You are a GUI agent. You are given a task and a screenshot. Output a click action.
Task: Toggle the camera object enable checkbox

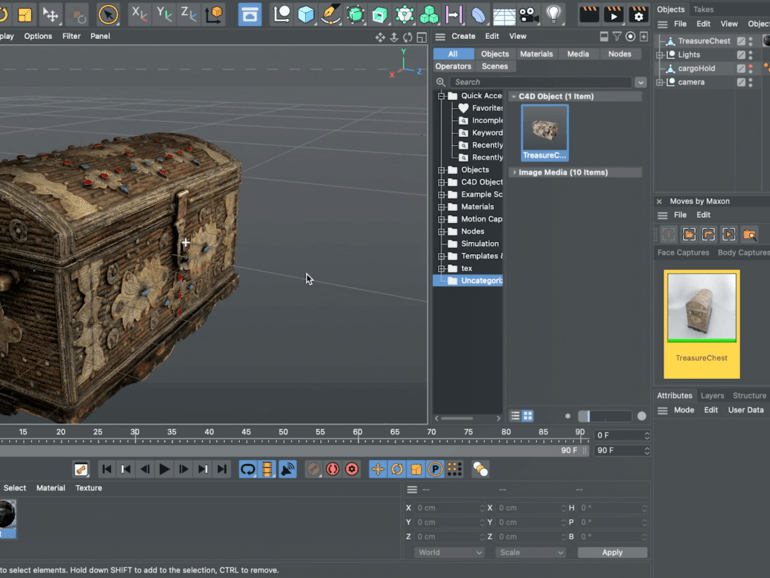tap(741, 82)
